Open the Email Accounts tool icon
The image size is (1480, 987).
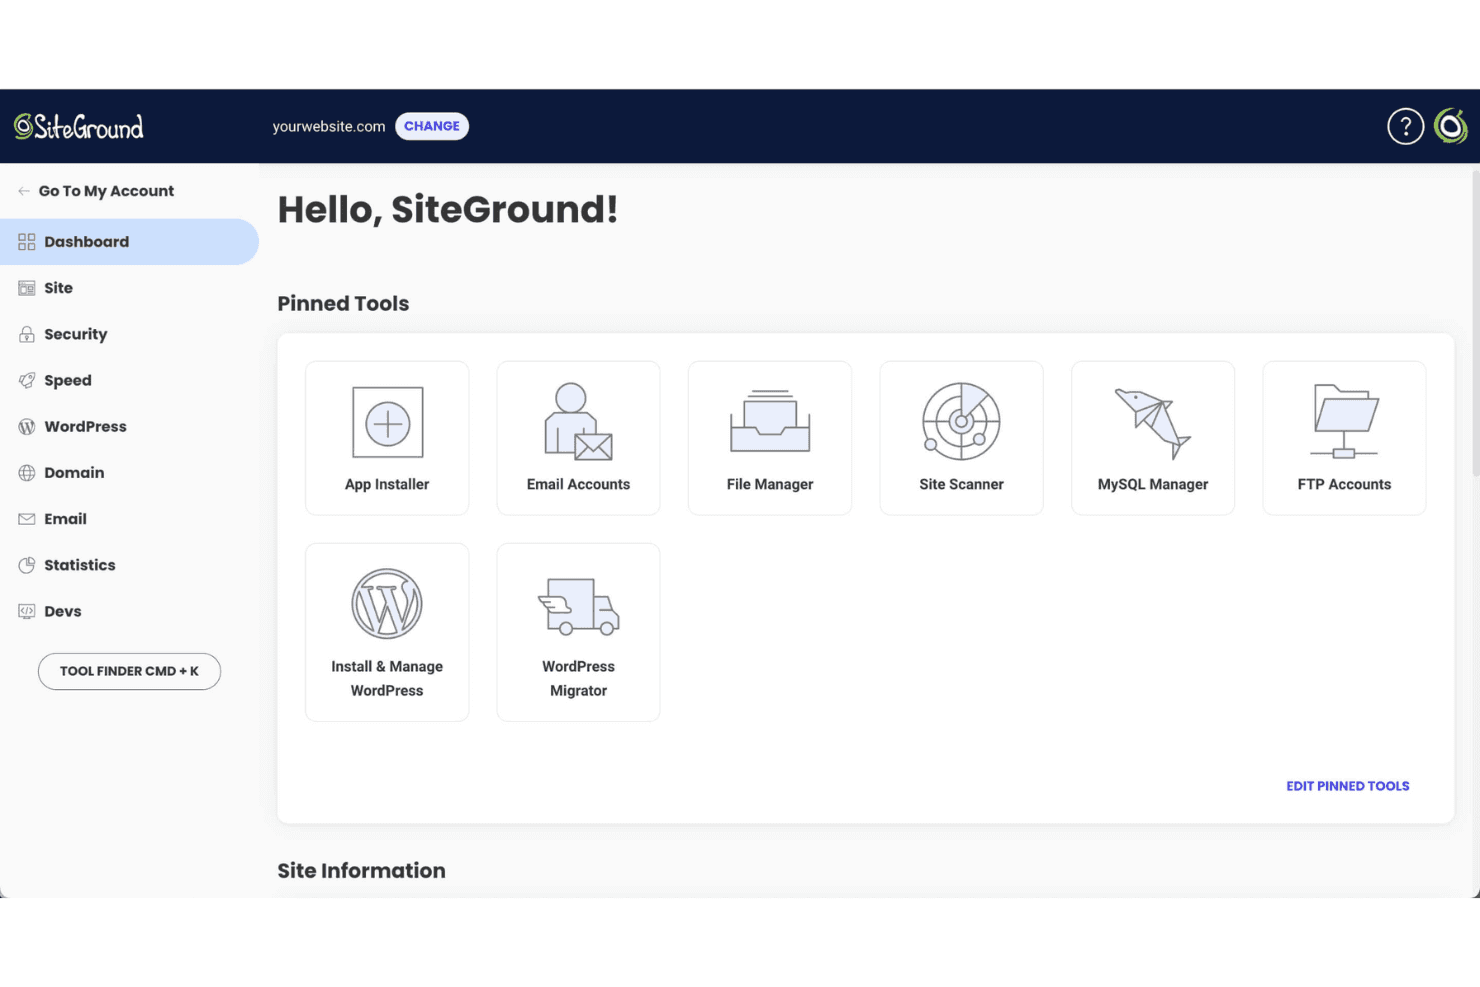[x=578, y=422]
